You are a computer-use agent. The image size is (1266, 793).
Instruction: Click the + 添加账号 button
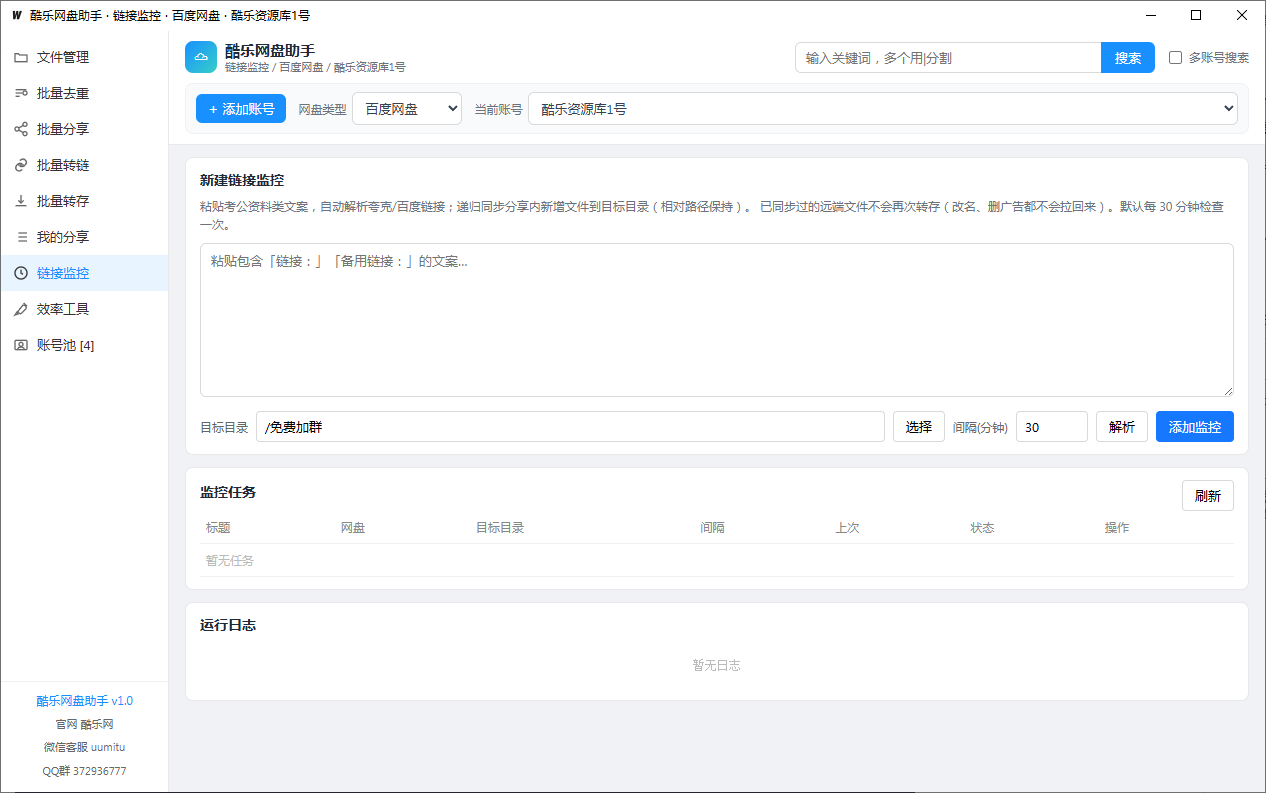[x=241, y=109]
